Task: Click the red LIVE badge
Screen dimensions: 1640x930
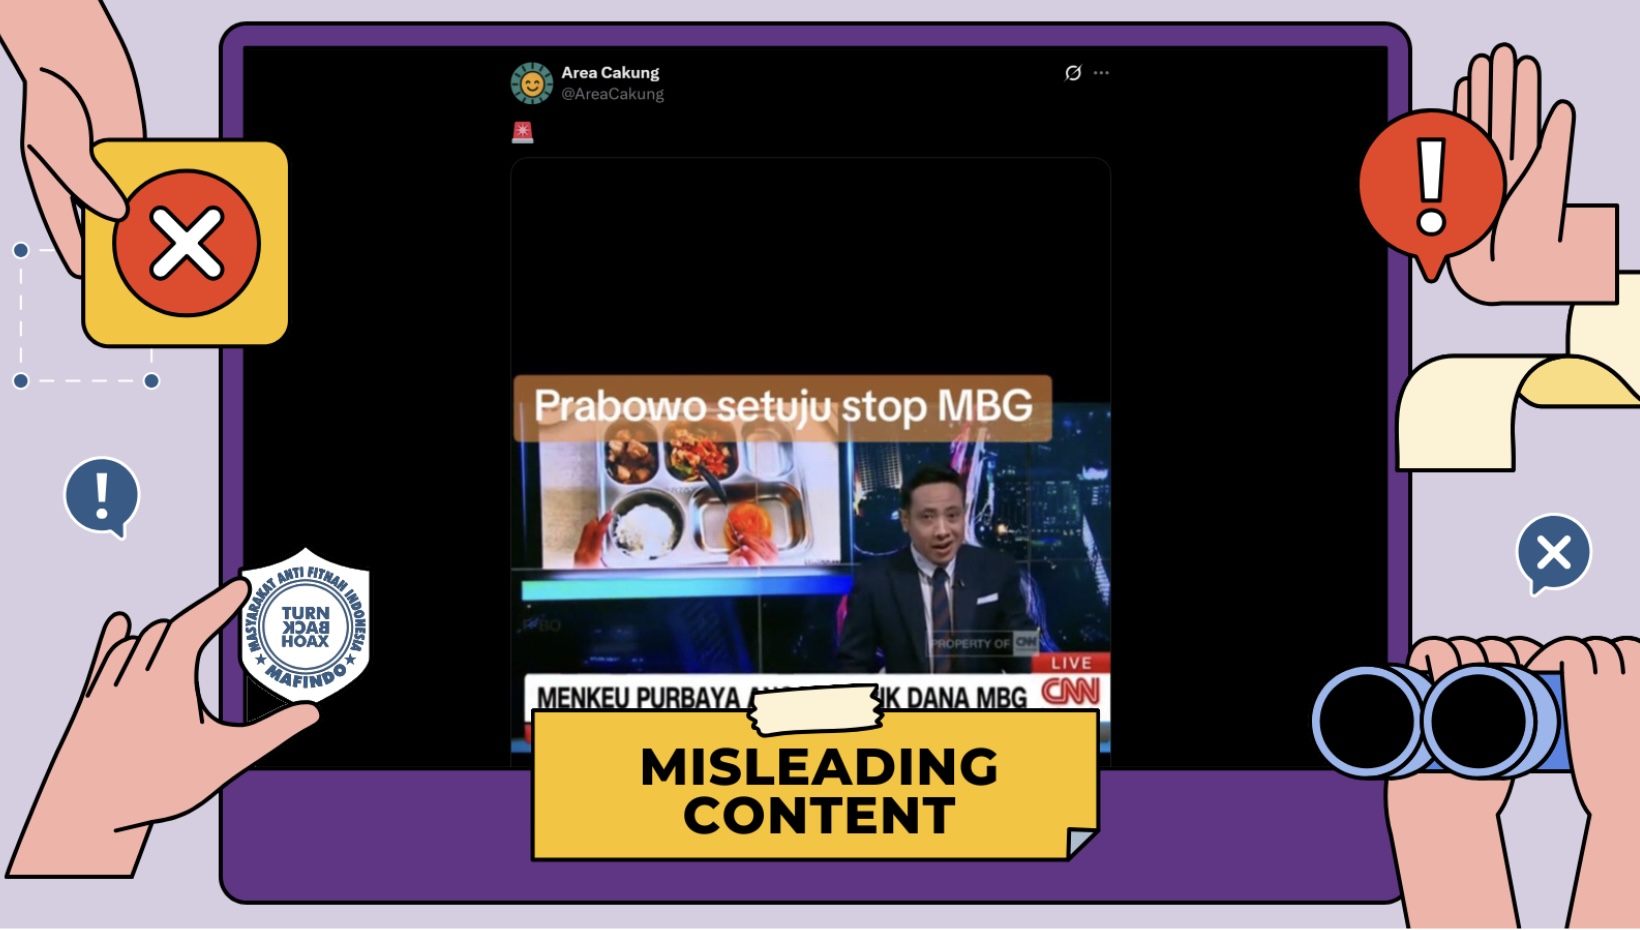Action: (x=1070, y=663)
